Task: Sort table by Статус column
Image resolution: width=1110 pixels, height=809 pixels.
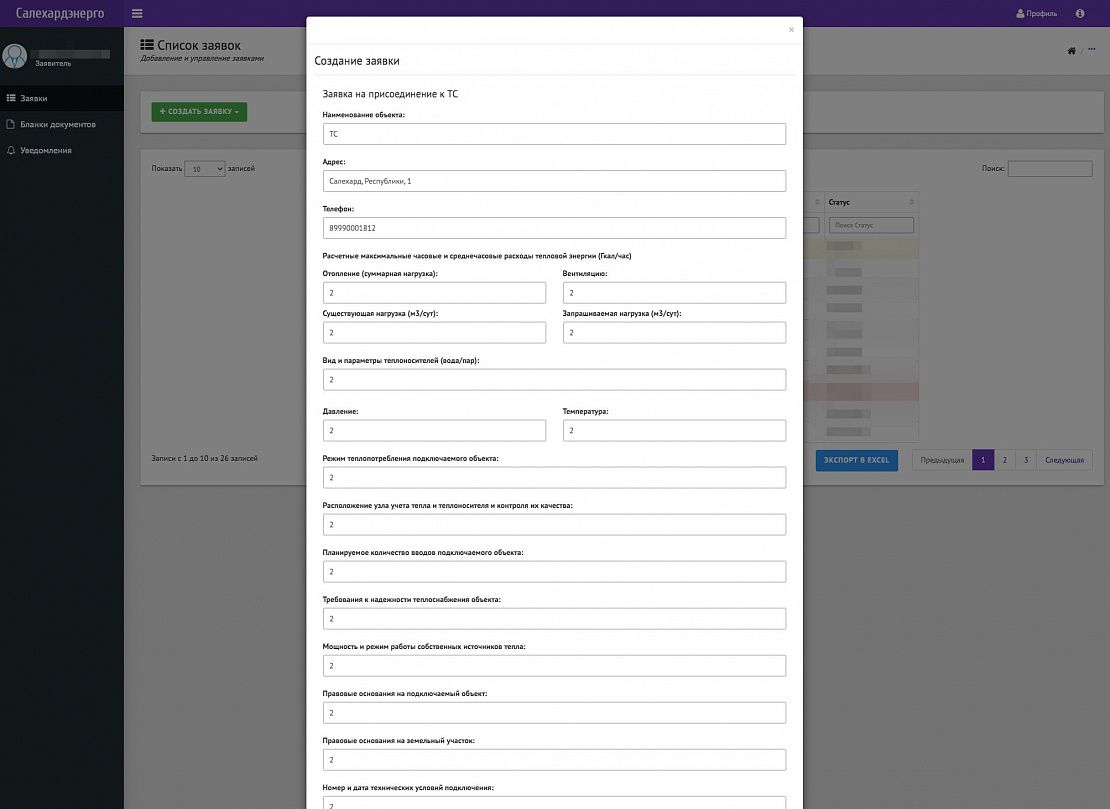Action: coord(870,202)
